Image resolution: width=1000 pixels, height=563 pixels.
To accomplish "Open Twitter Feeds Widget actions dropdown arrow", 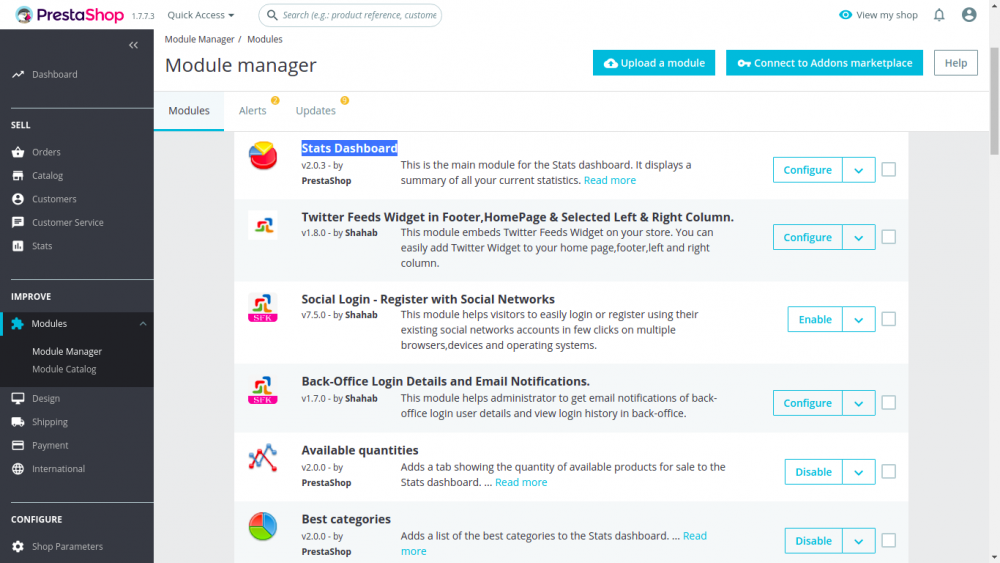I will pyautogui.click(x=858, y=237).
